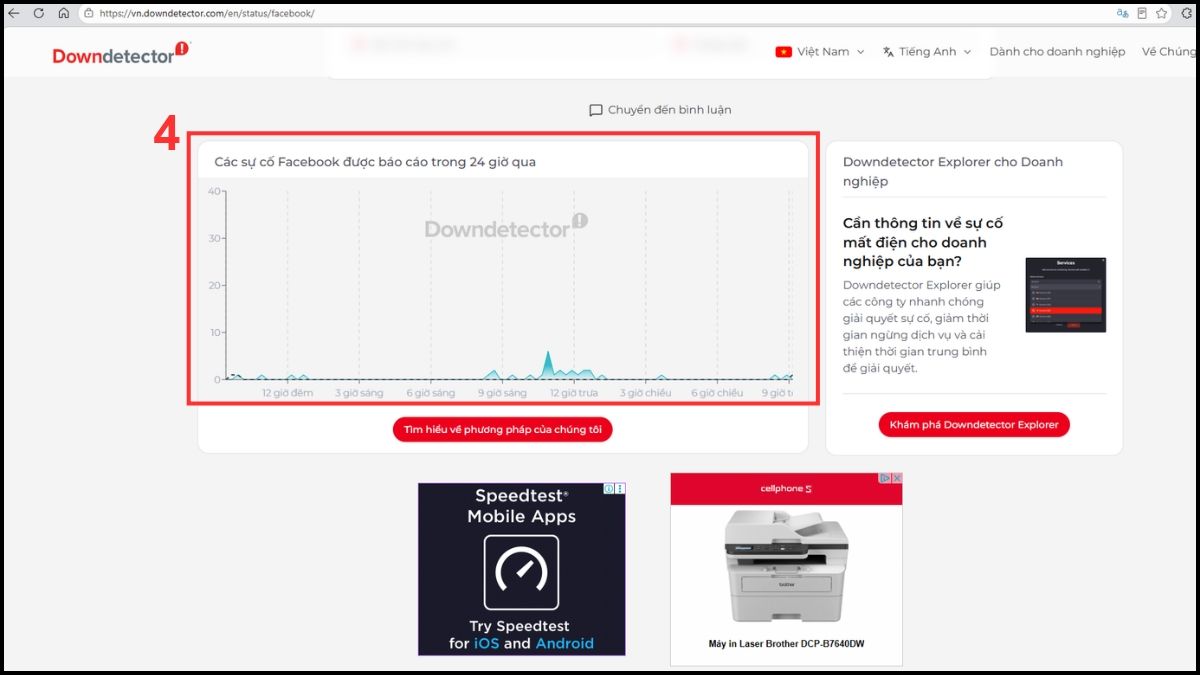Click the Tìm hiểu về phương pháp button
The height and width of the screenshot is (675, 1200).
click(x=503, y=429)
